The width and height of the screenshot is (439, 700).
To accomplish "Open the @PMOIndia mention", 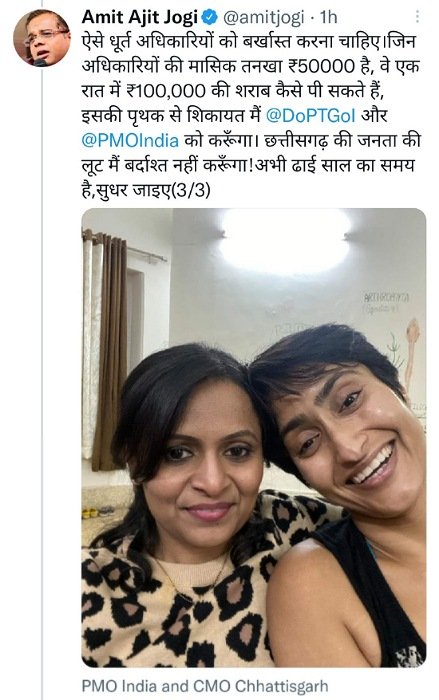I will [130, 141].
